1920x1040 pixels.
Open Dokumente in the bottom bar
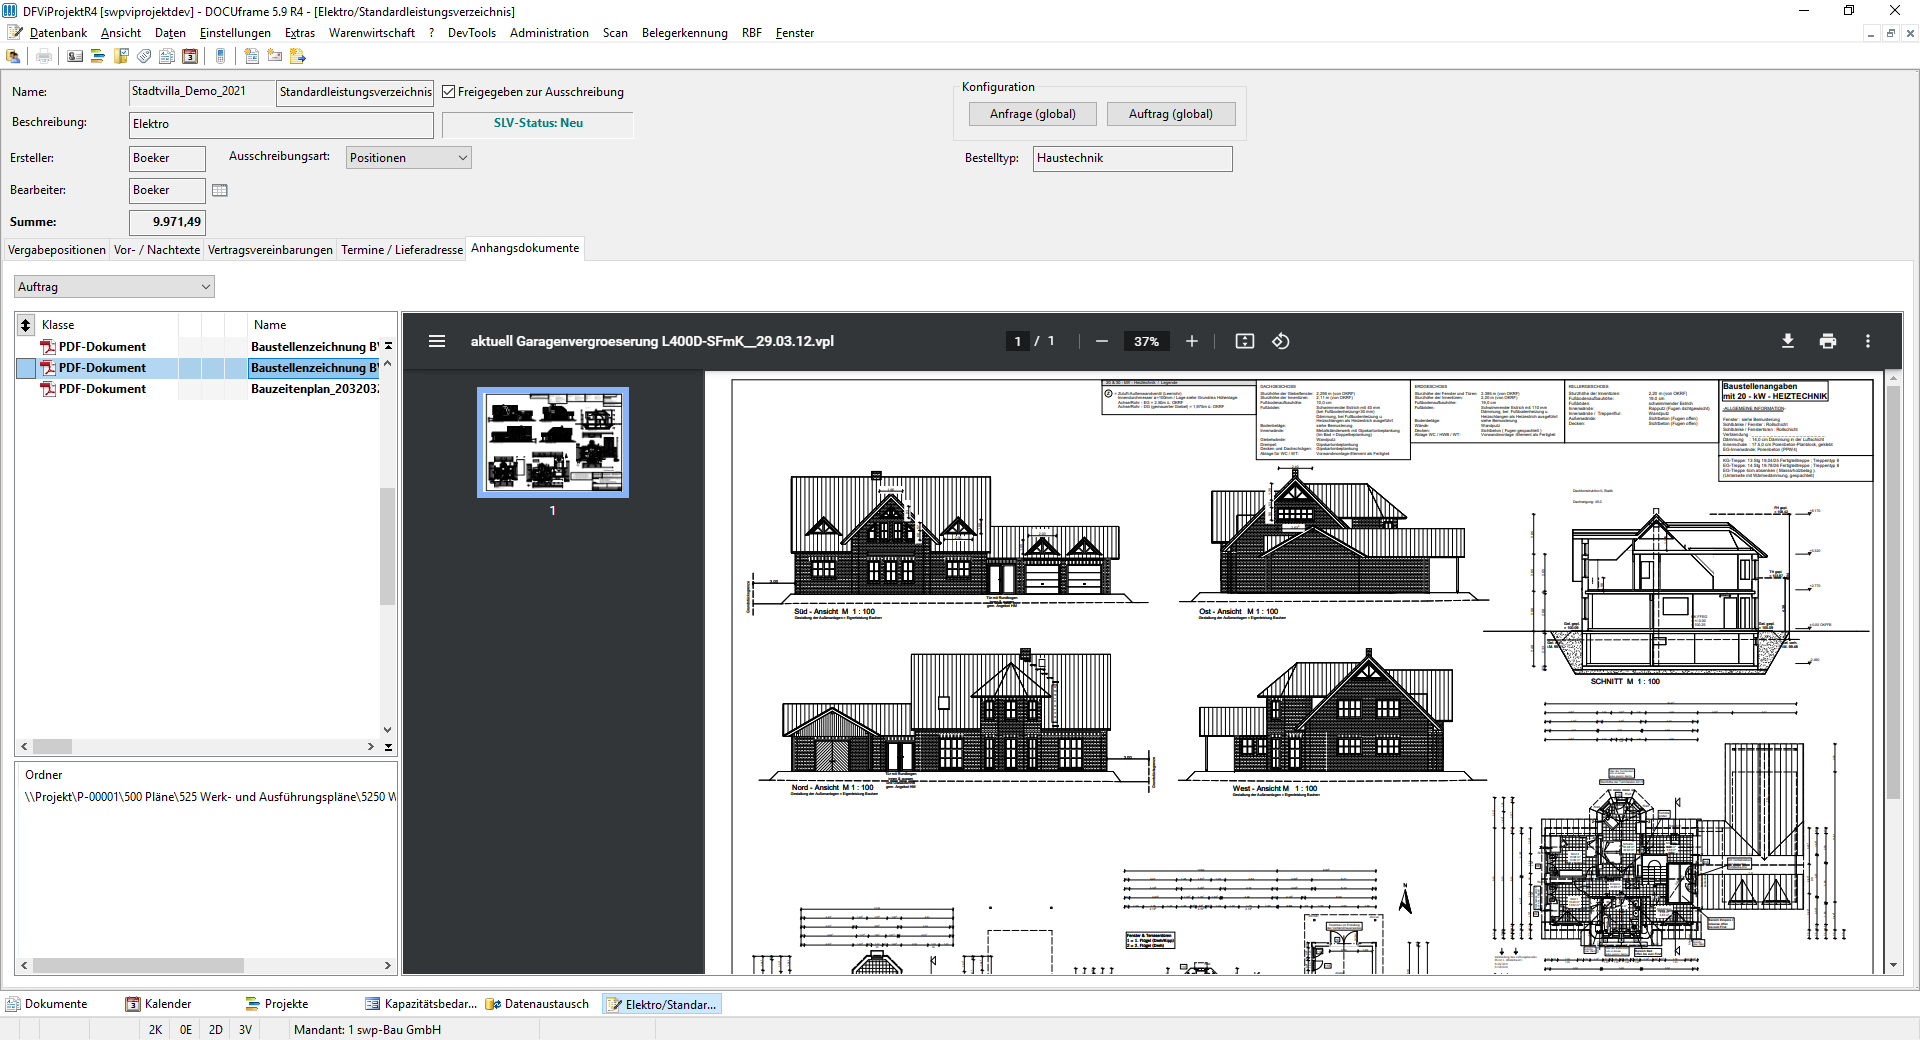(48, 1004)
